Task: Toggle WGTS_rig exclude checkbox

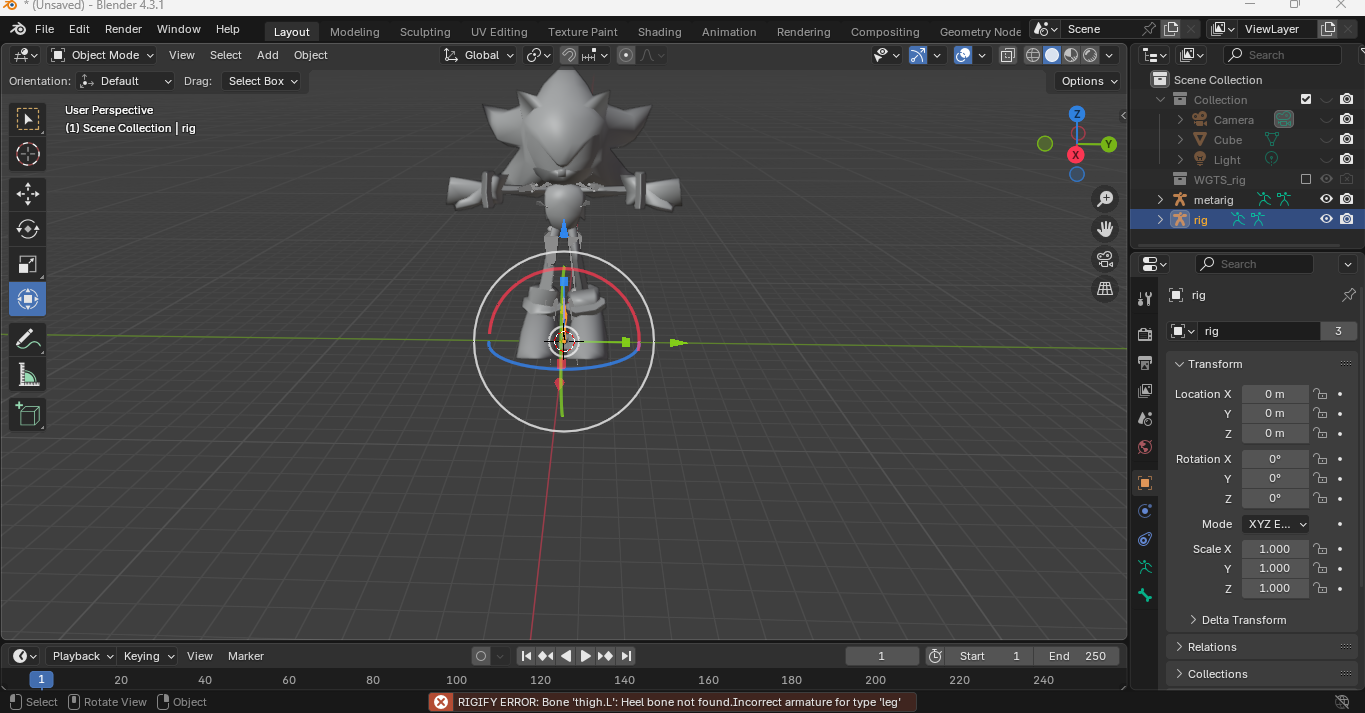Action: [1306, 179]
